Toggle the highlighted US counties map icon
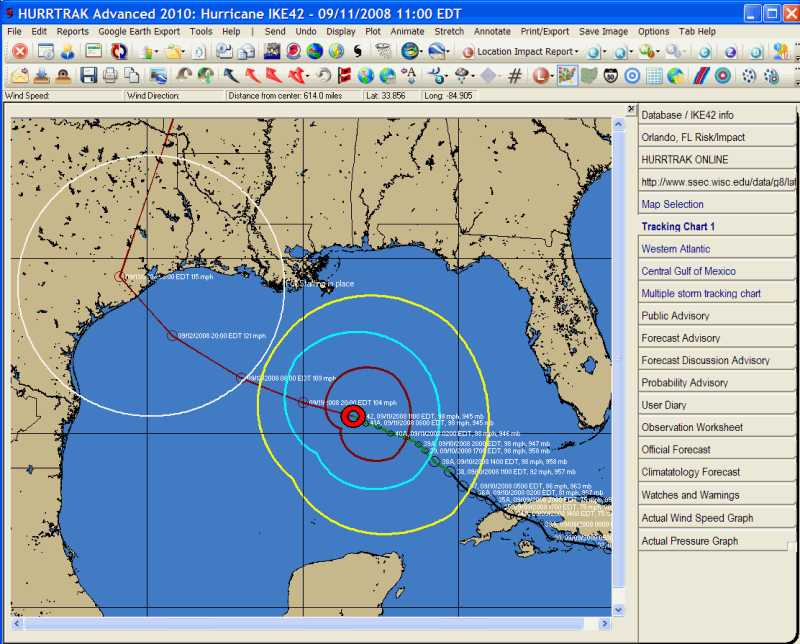800x644 pixels. click(x=567, y=75)
